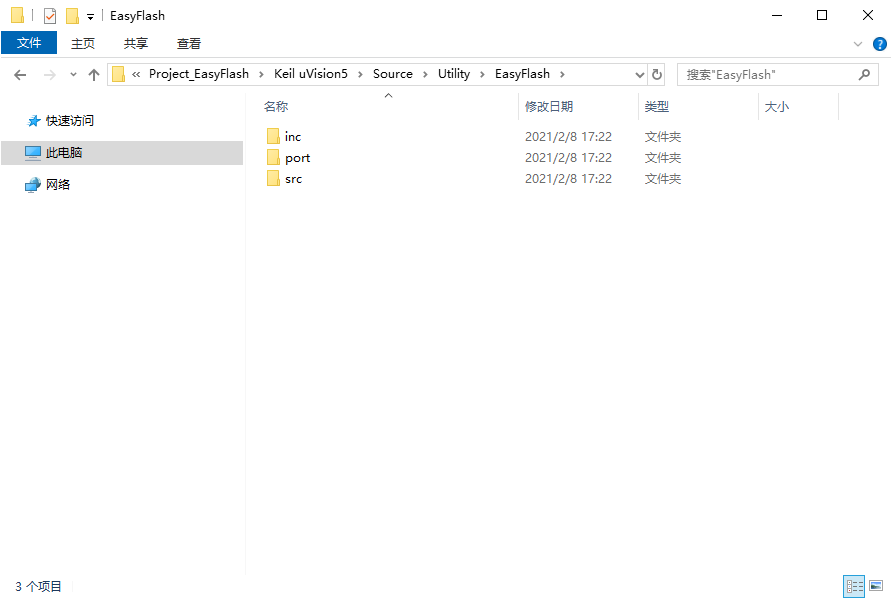
Task: Expand the arrow after Keil uVision5
Action: tap(360, 75)
